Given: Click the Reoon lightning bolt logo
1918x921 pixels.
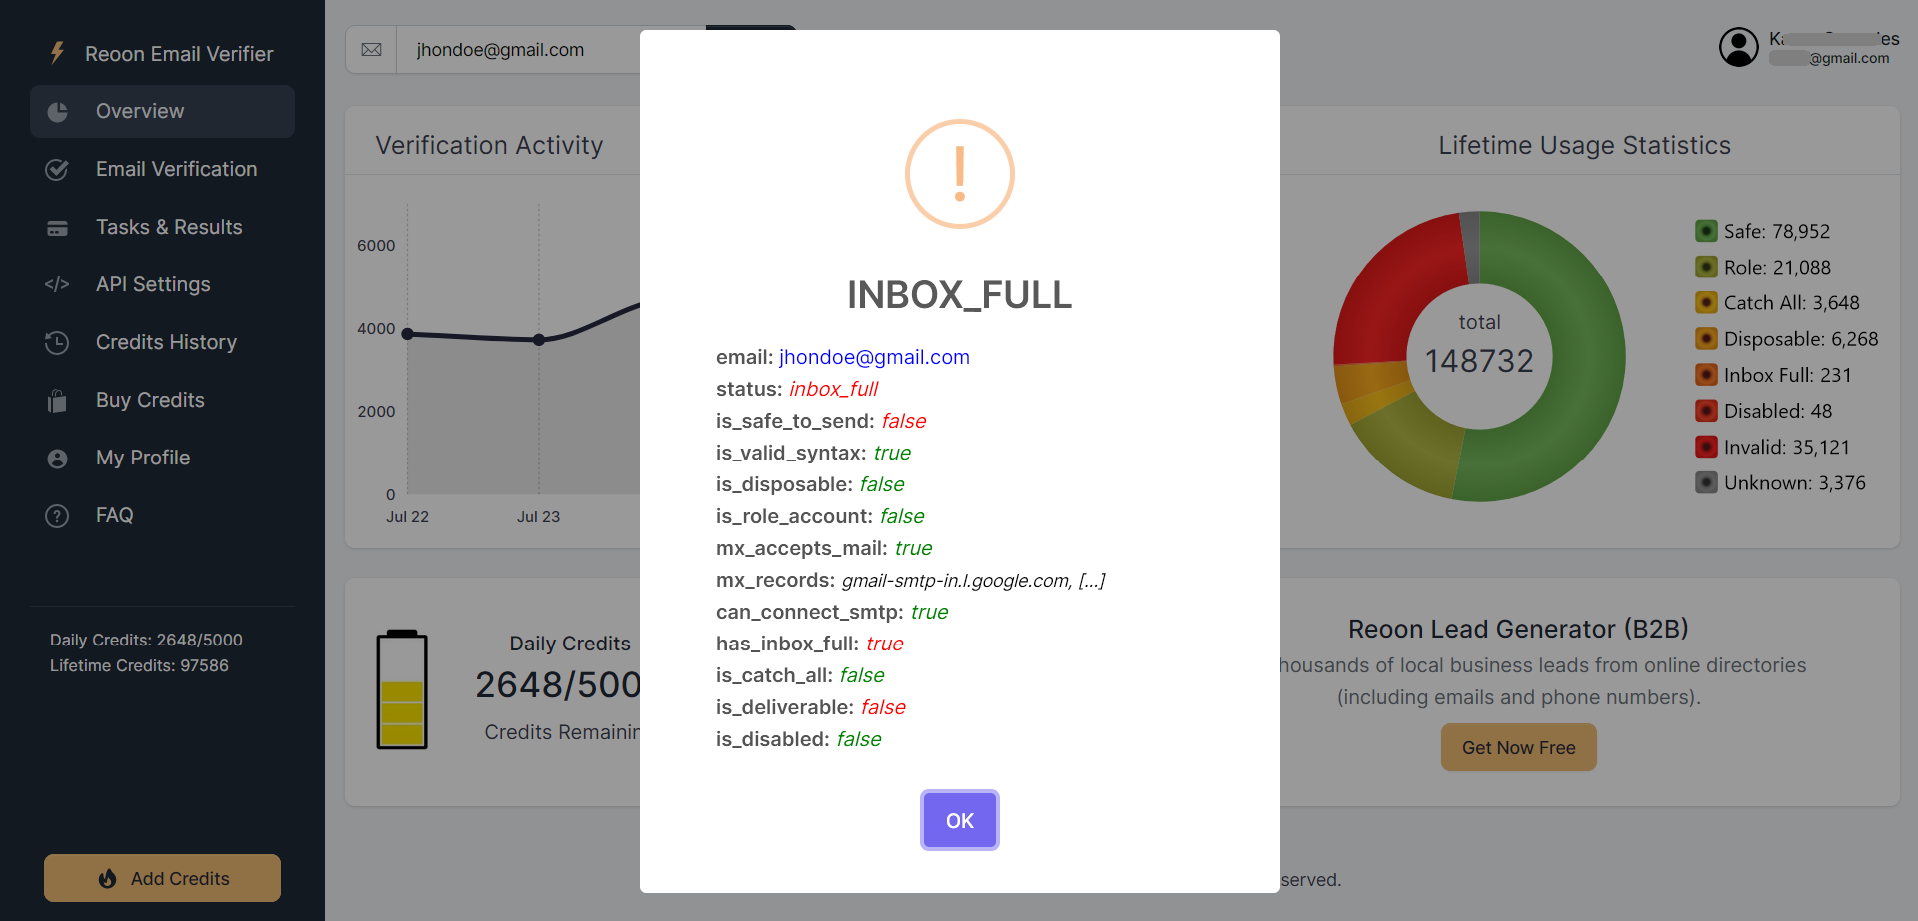Looking at the screenshot, I should pos(56,53).
